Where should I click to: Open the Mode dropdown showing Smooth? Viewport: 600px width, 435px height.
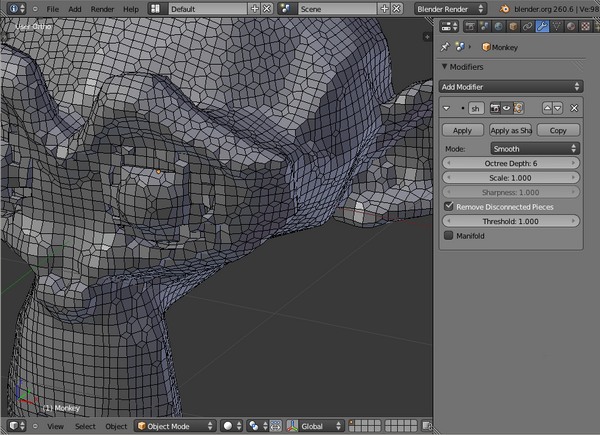(x=535, y=148)
